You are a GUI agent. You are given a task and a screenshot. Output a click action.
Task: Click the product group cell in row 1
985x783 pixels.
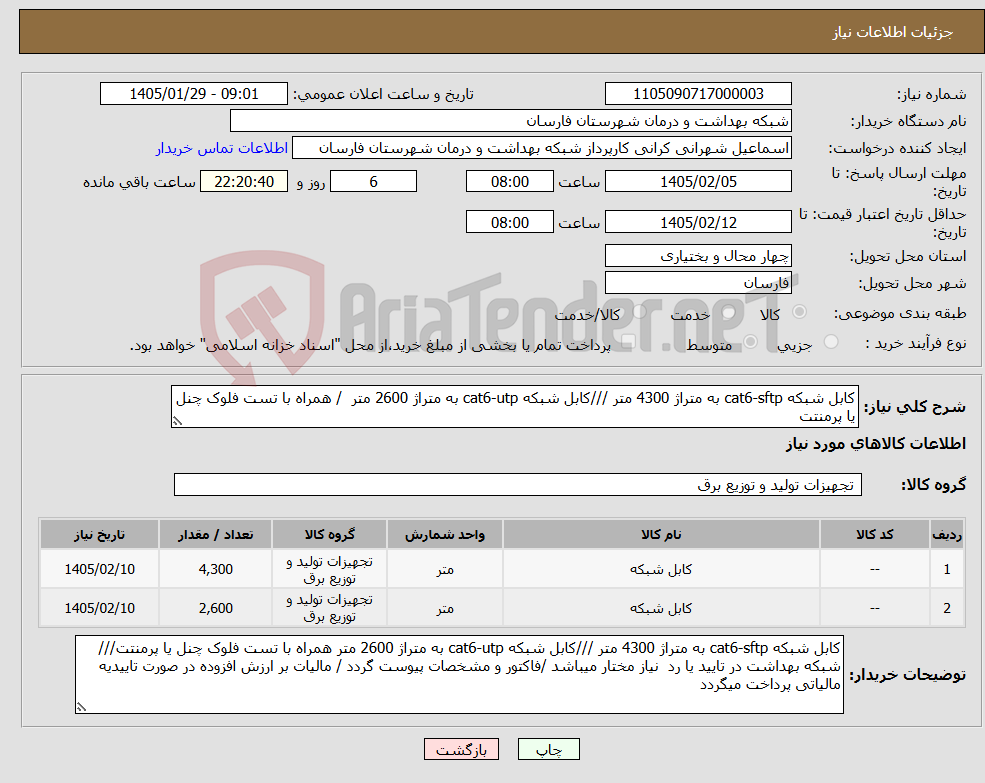click(330, 569)
